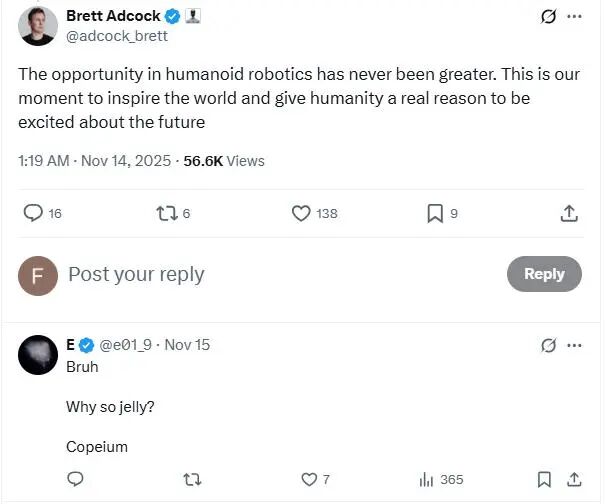This screenshot has width=605, height=504.
Task: View analytics for E's reply
Action: pyautogui.click(x=441, y=480)
